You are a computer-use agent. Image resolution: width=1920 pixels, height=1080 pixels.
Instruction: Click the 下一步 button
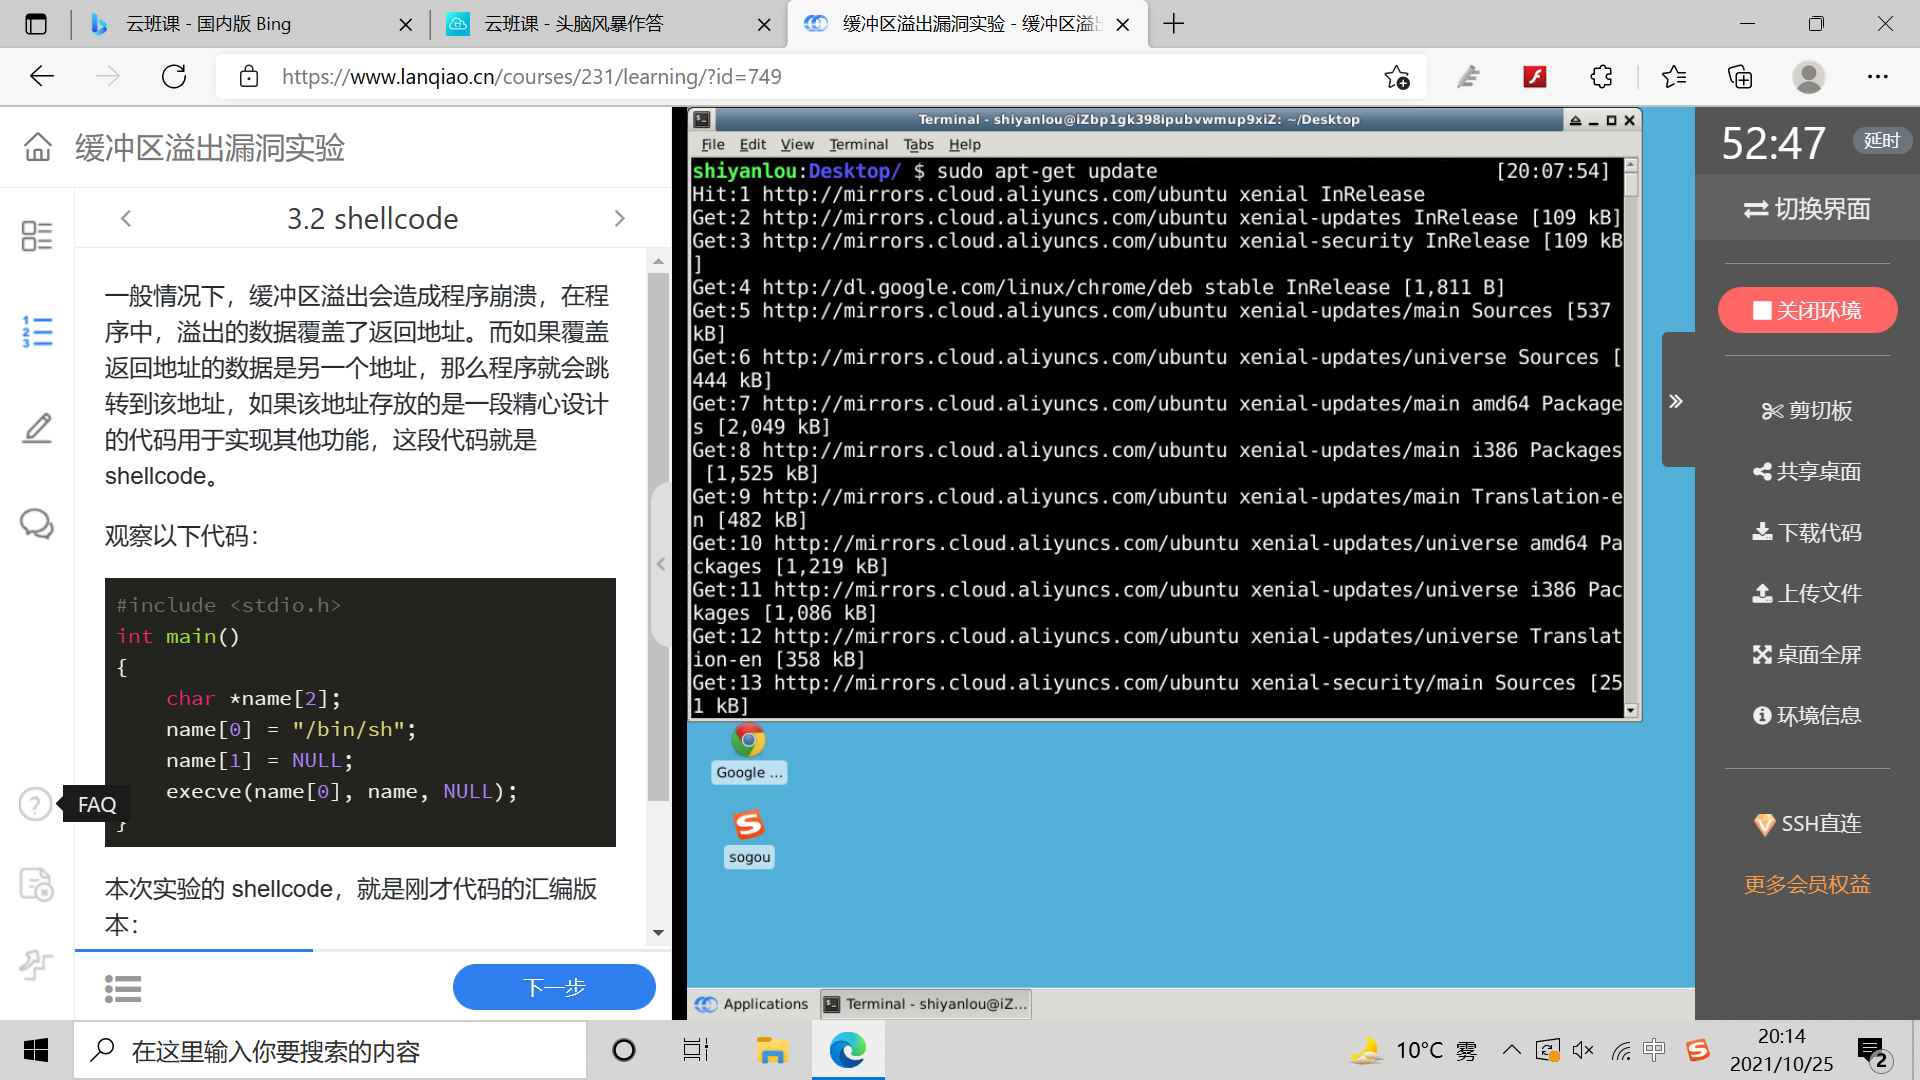(x=554, y=988)
